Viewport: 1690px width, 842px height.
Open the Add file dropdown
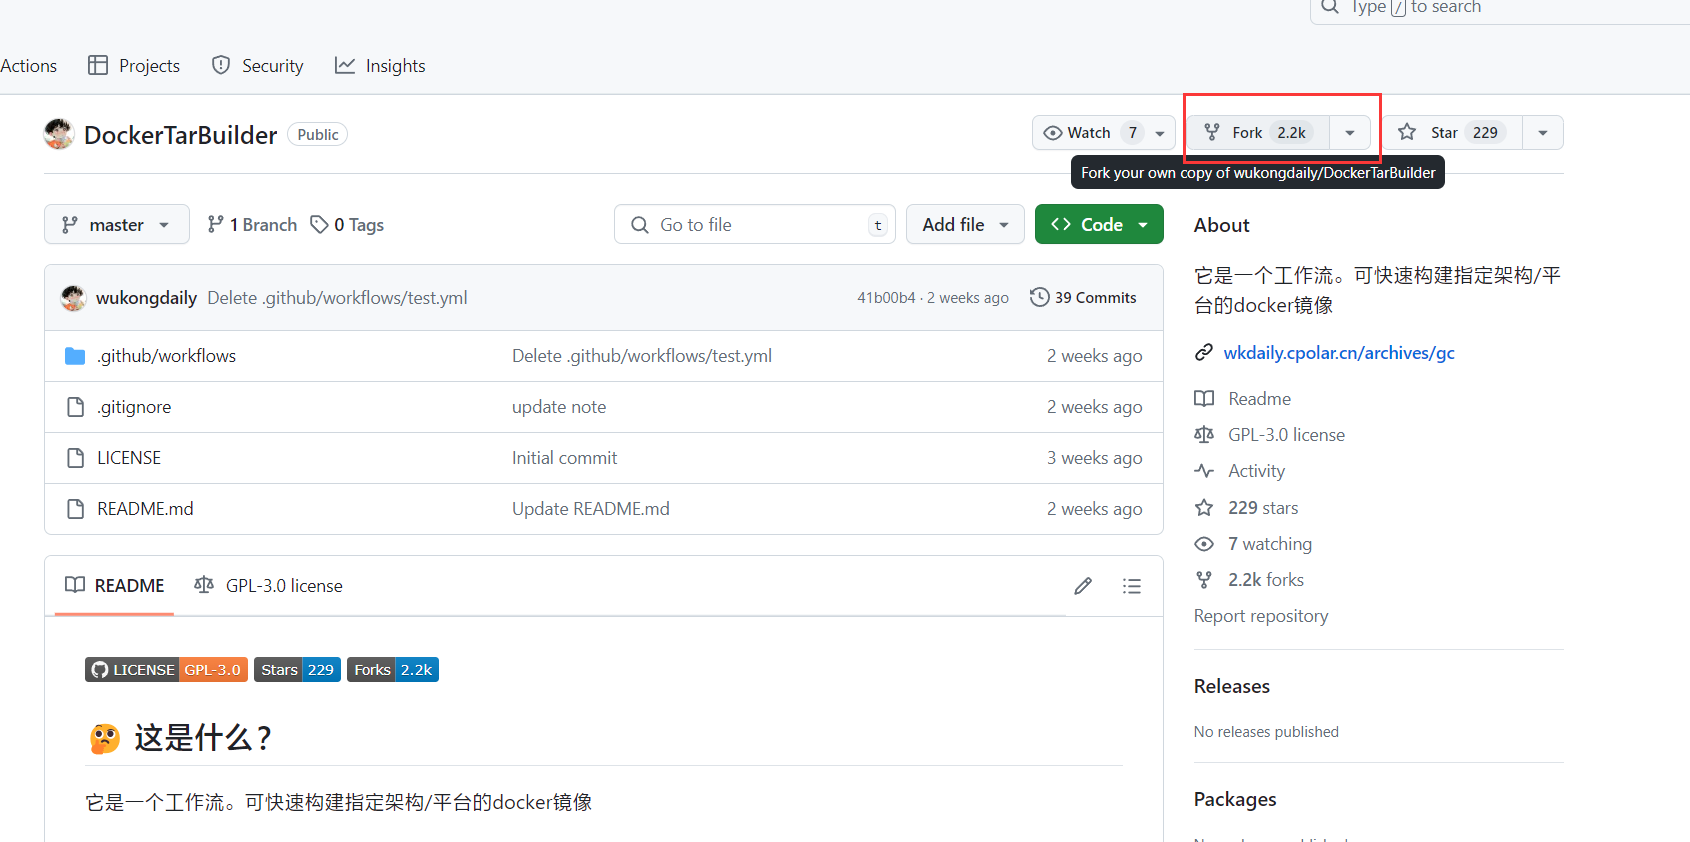pos(964,225)
